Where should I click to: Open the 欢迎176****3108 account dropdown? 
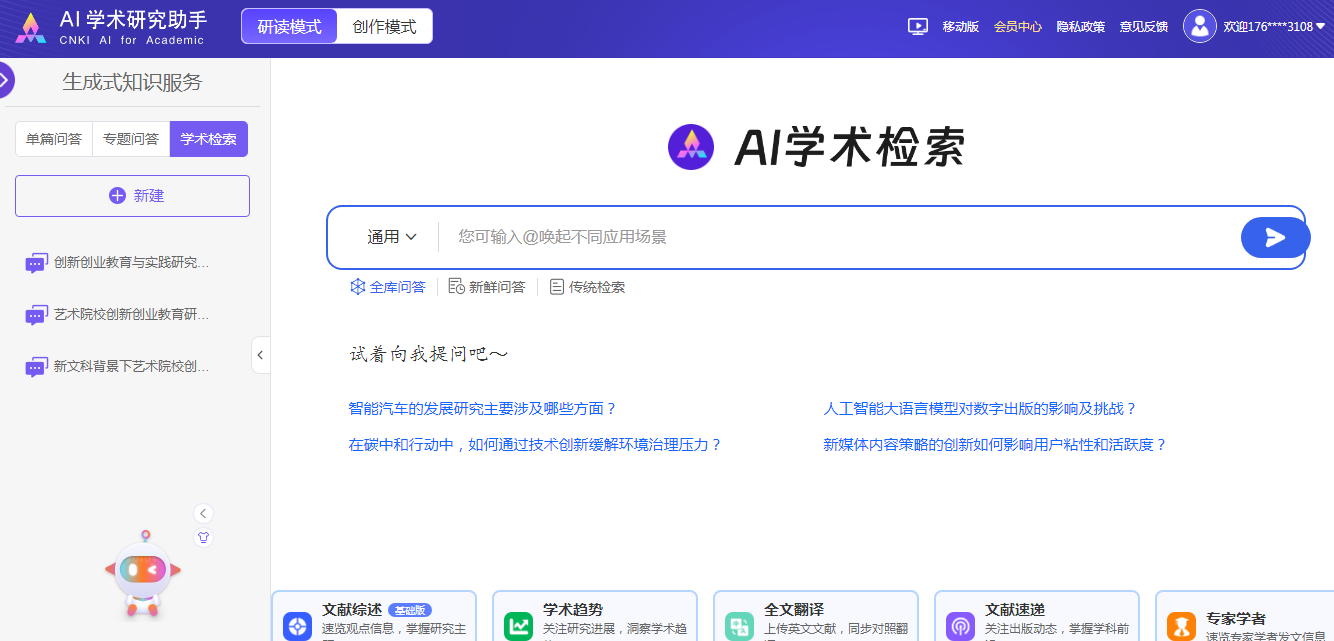point(1274,27)
